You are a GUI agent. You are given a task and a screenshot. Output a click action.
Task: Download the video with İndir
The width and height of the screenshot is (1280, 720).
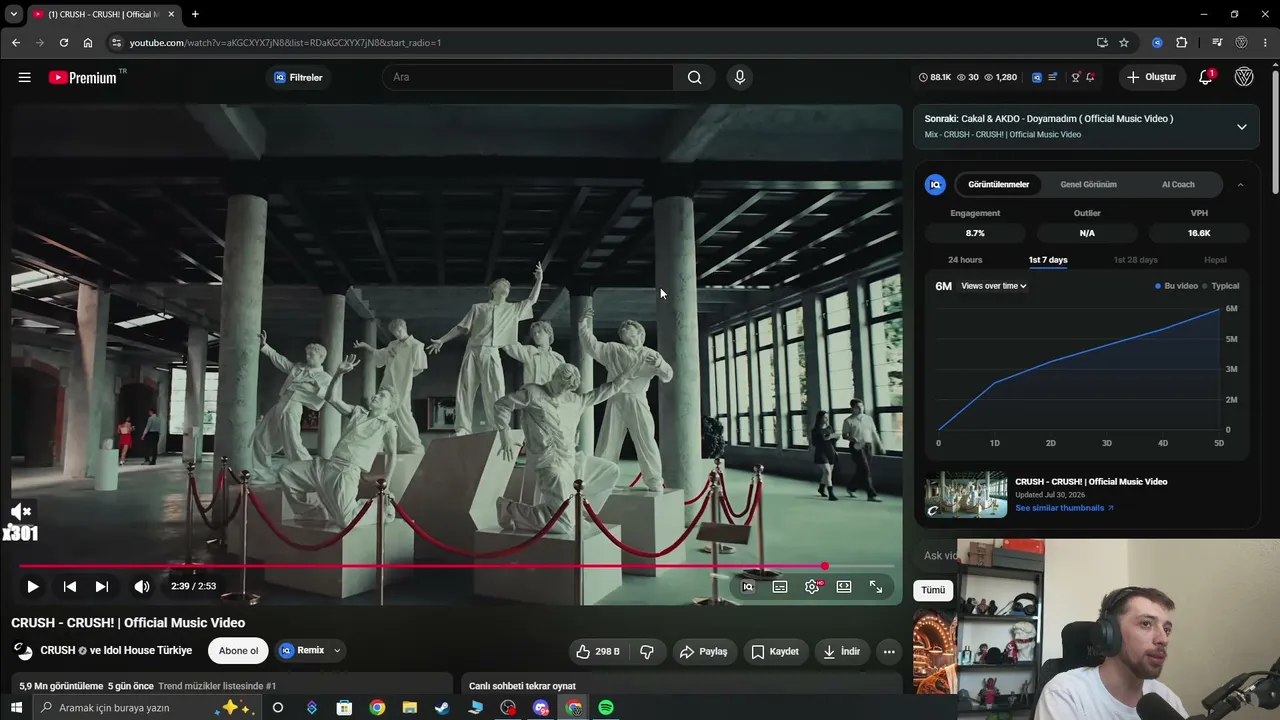point(842,652)
